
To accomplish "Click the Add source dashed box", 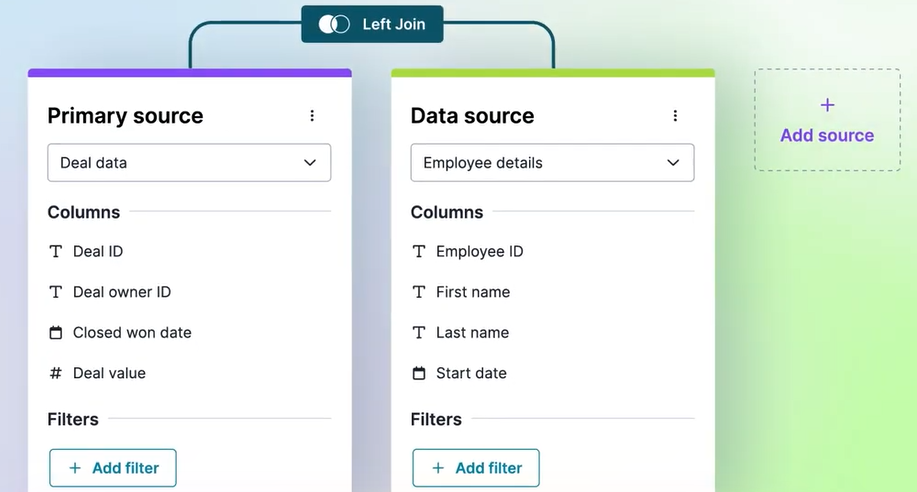I will point(828,120).
